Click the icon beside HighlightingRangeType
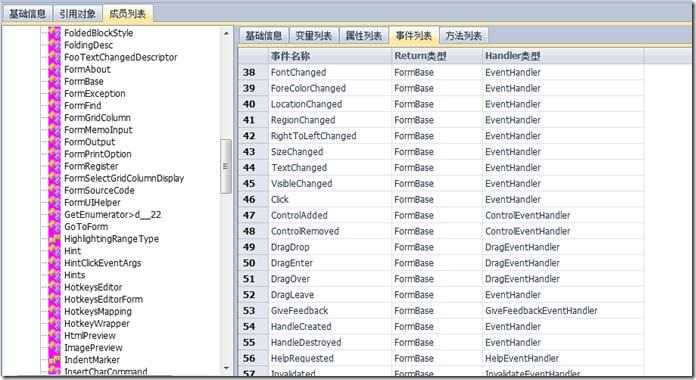 tap(54, 239)
